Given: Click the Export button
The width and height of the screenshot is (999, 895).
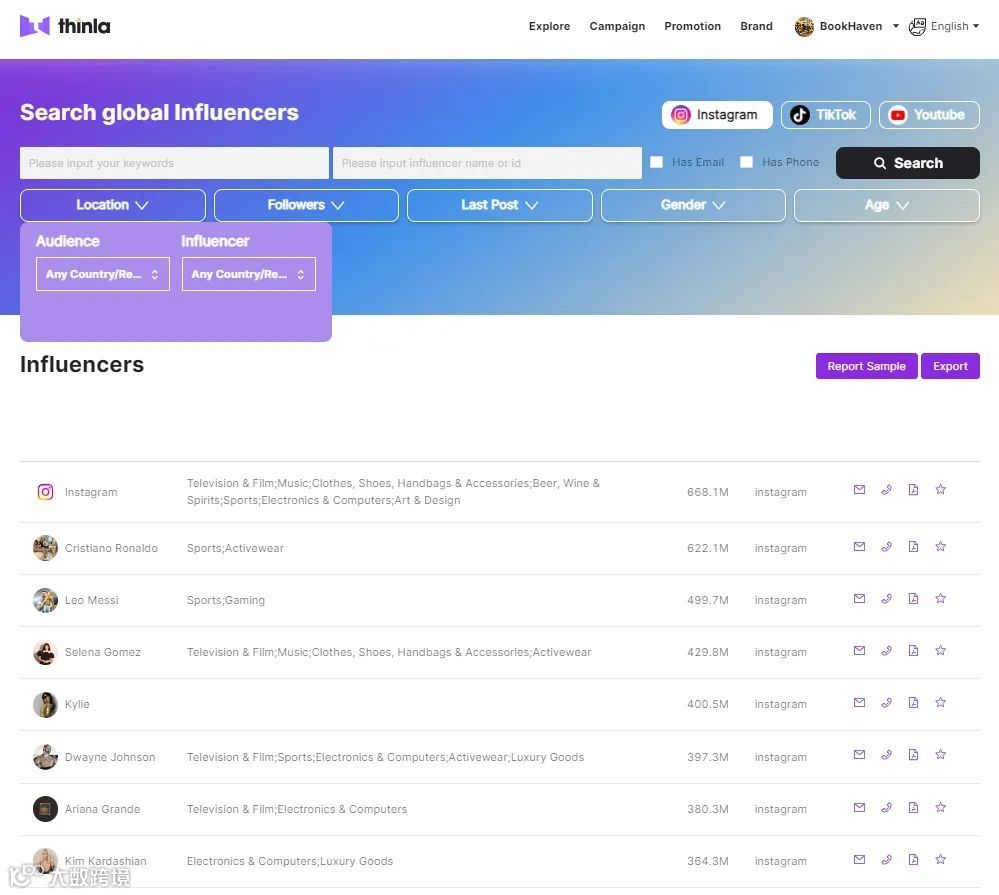Looking at the screenshot, I should pos(950,366).
